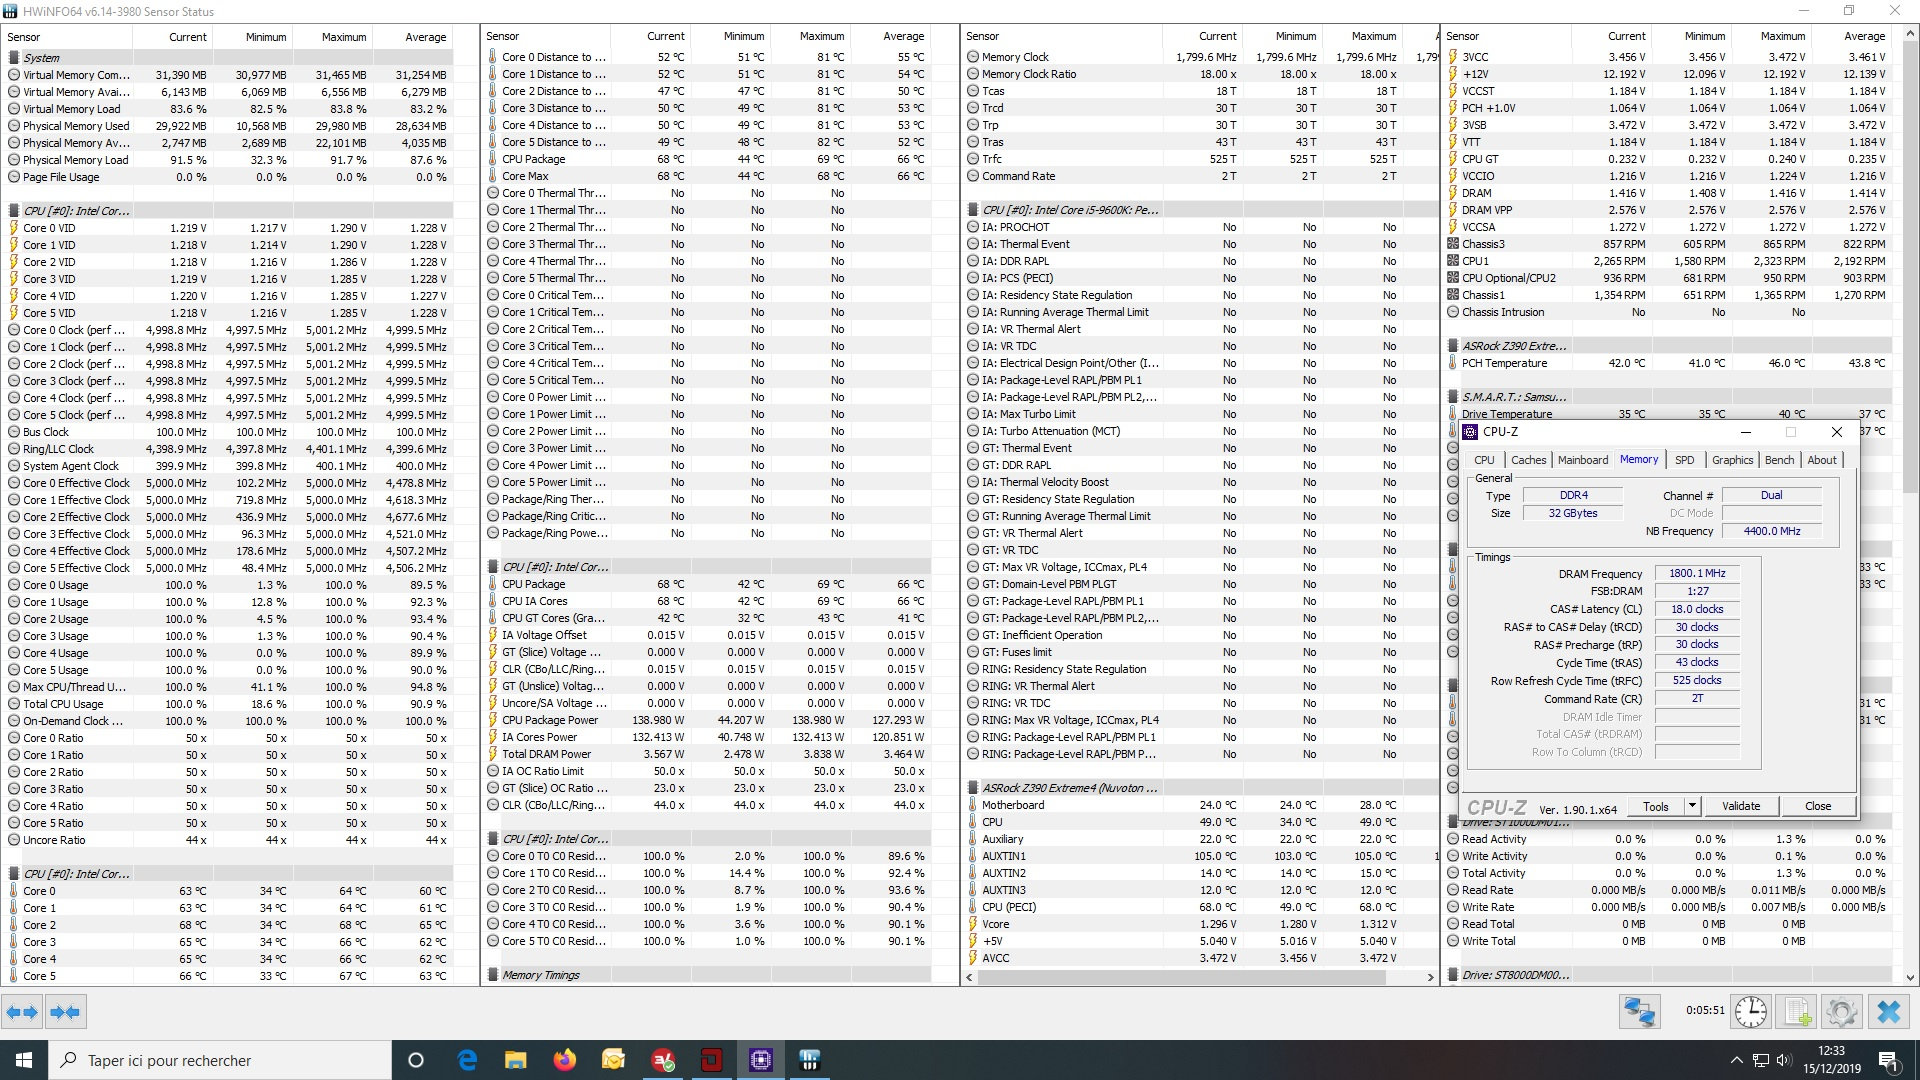This screenshot has height=1080, width=1920.
Task: Click the shrink columns arrows button
Action: [65, 1012]
